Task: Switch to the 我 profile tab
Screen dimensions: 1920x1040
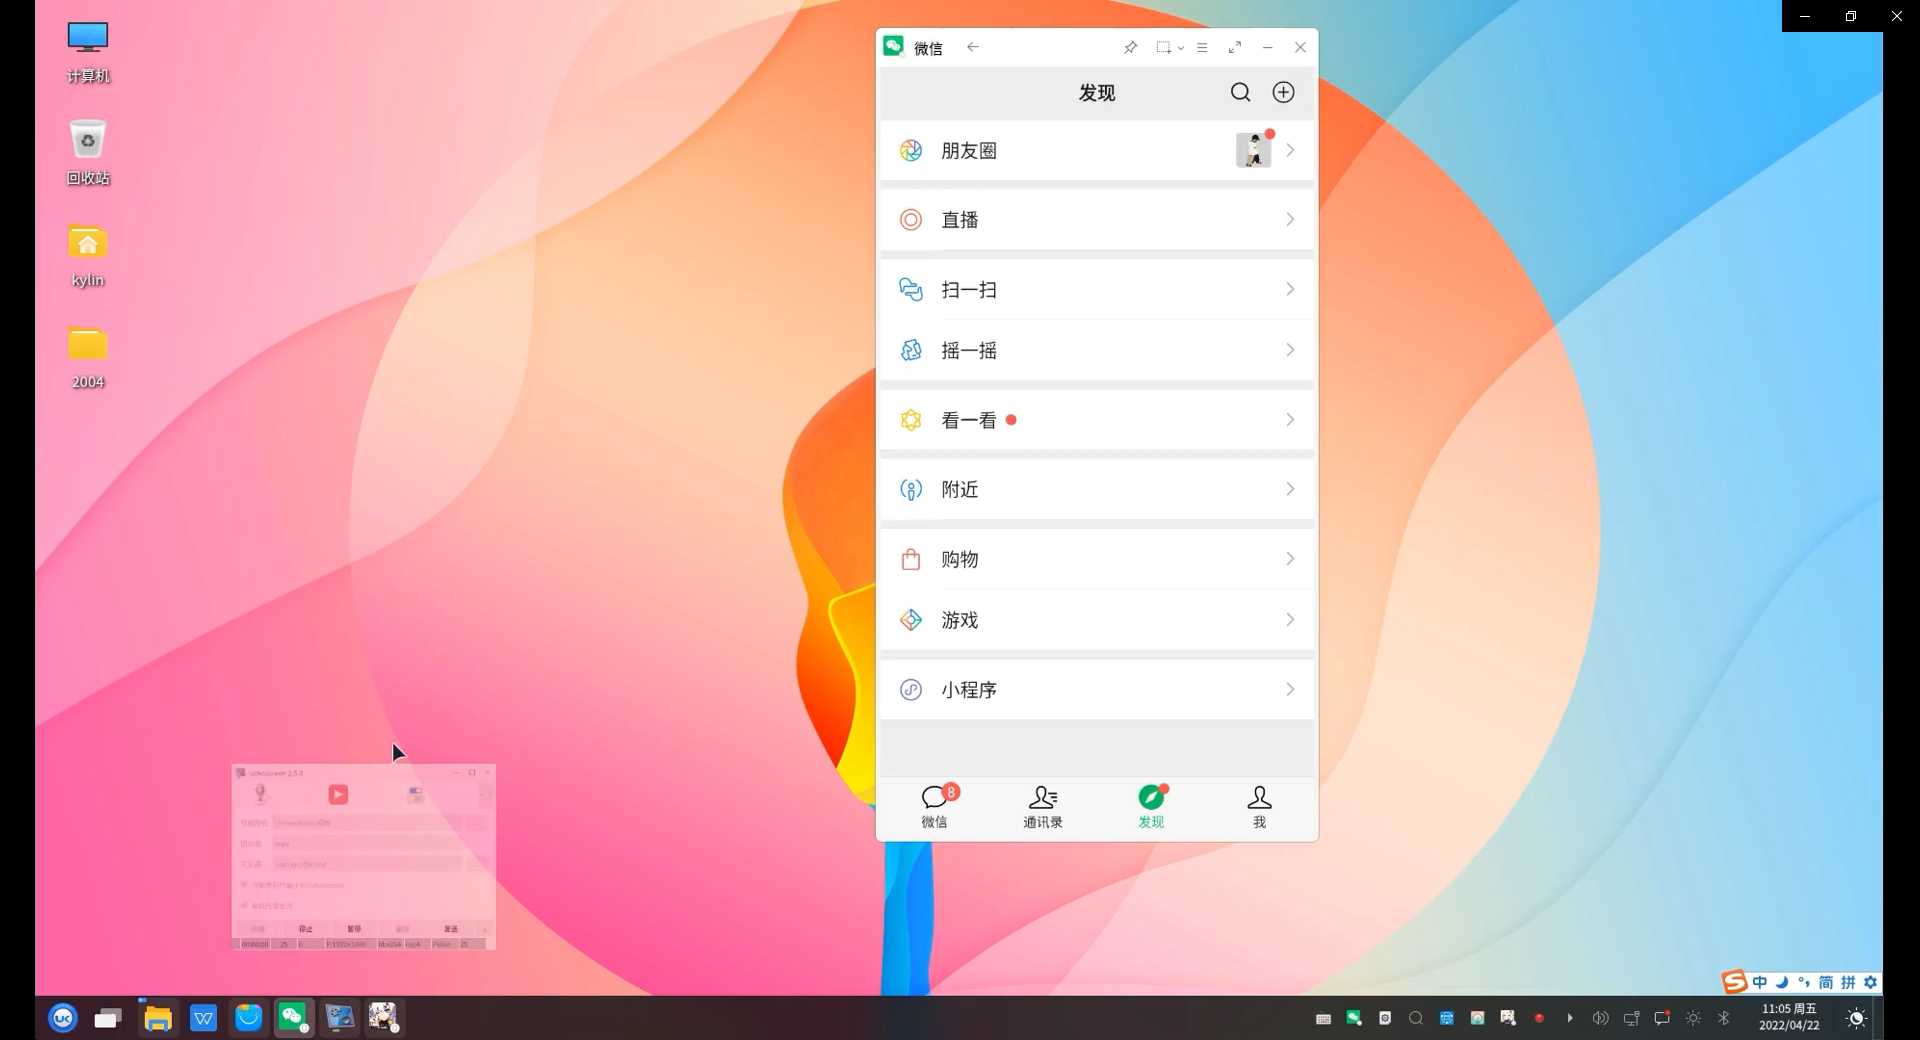Action: tap(1260, 807)
